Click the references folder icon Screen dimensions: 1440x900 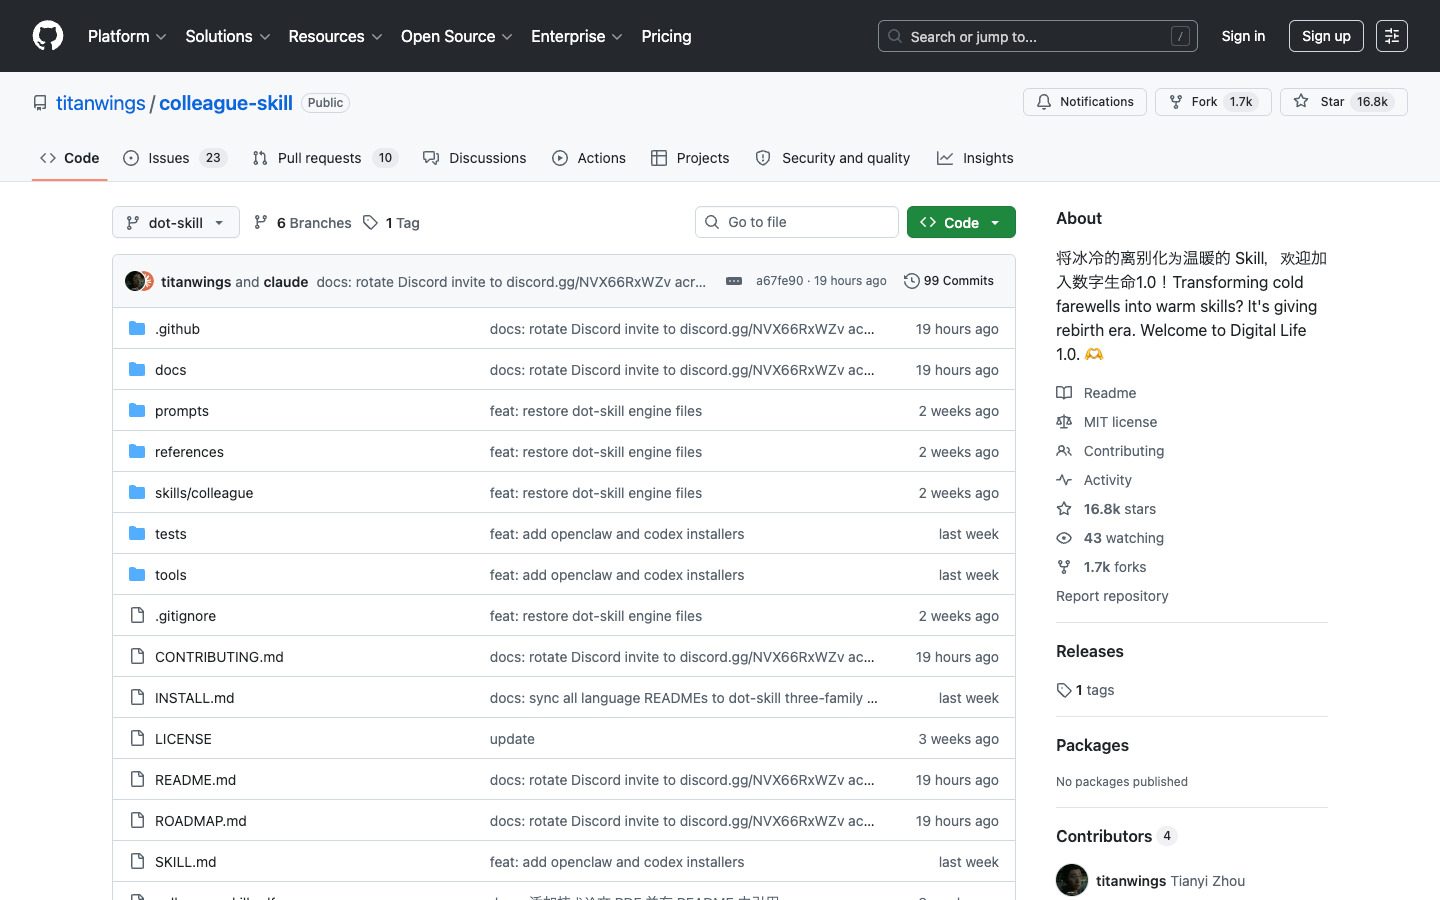pos(137,451)
